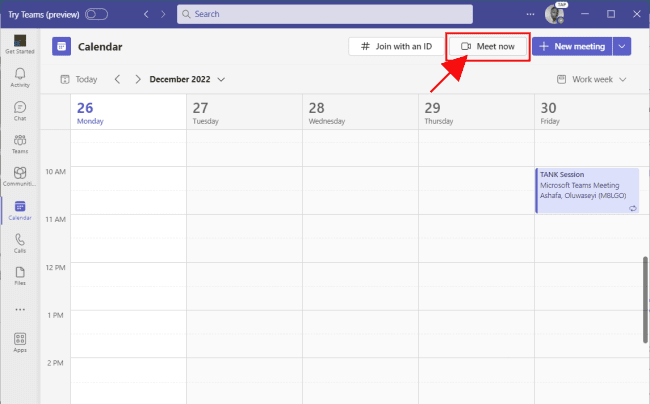Screen dimensions: 650x404
Task: Toggle the Try Teams preview switch
Action: [97, 14]
